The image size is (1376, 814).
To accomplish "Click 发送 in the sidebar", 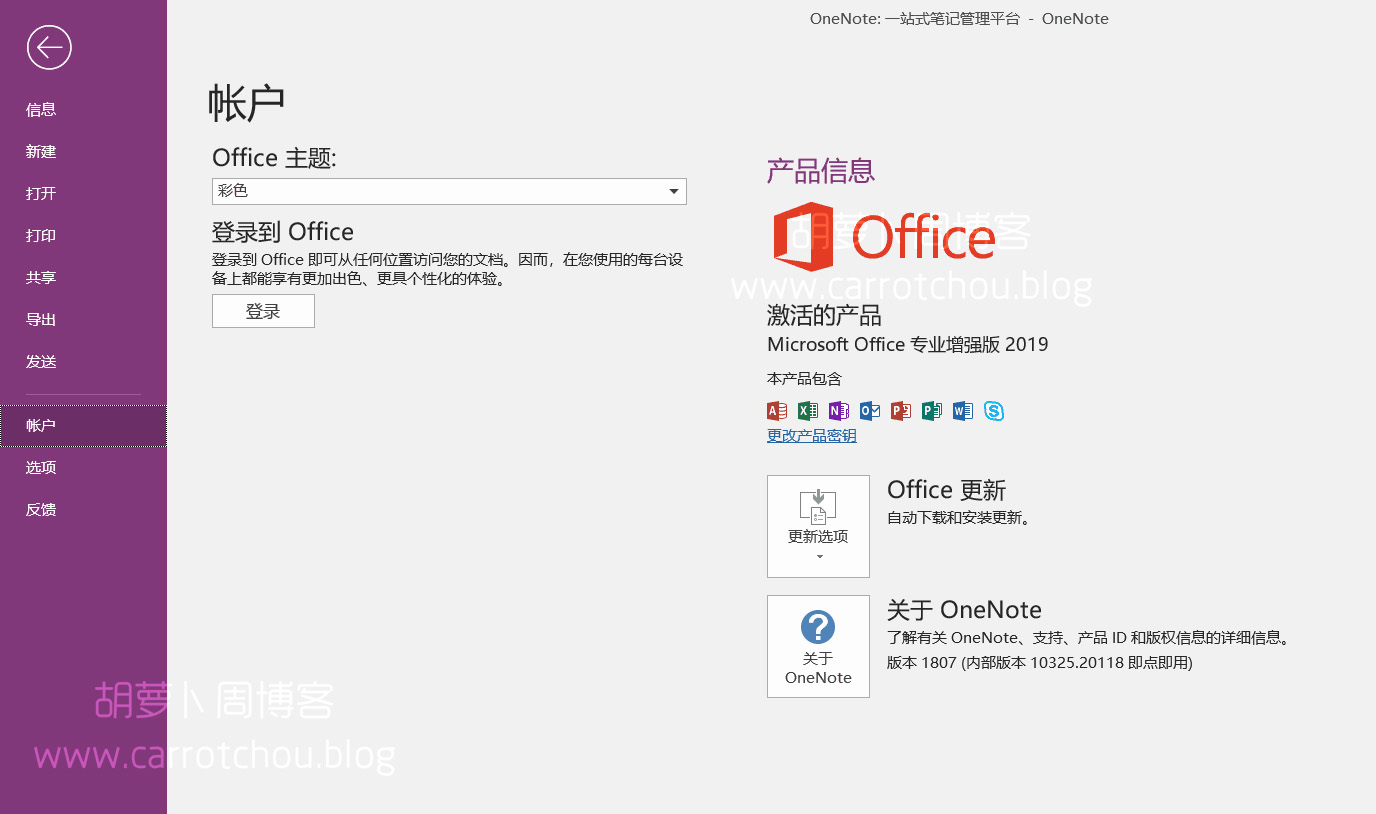I will (83, 362).
